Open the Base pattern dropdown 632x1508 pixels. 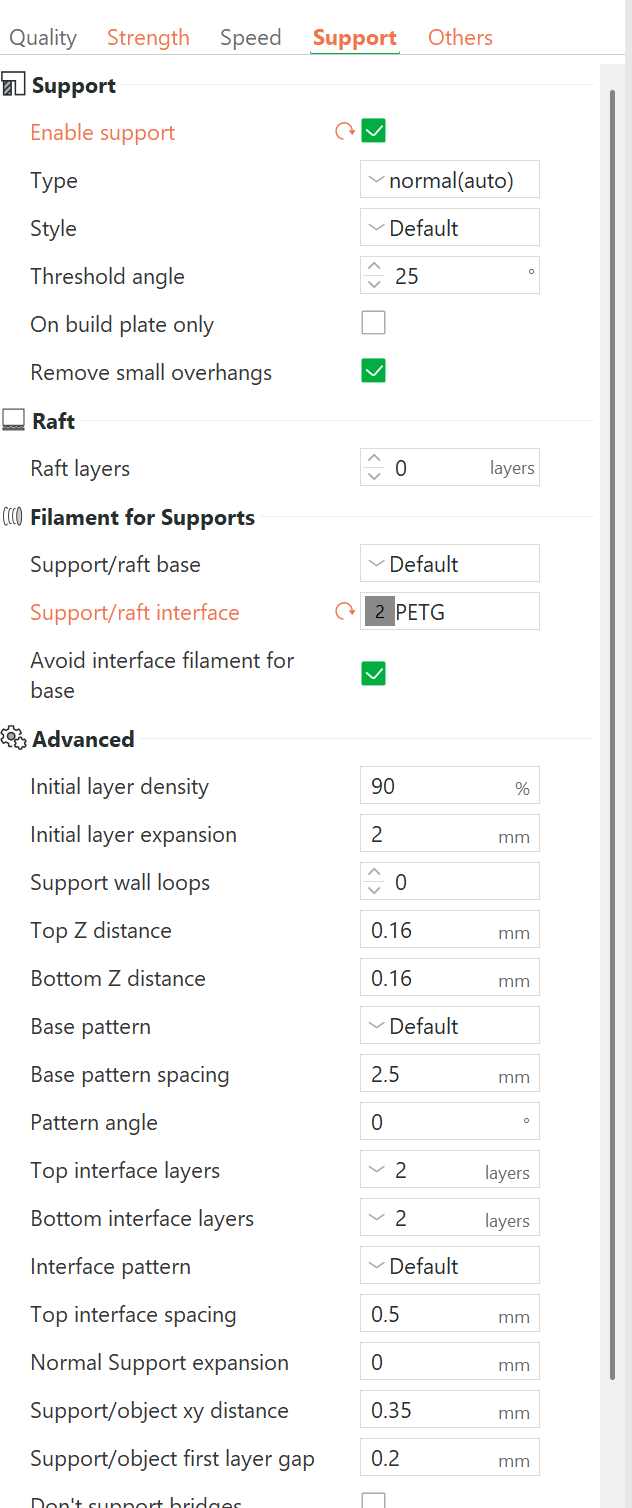(450, 1026)
